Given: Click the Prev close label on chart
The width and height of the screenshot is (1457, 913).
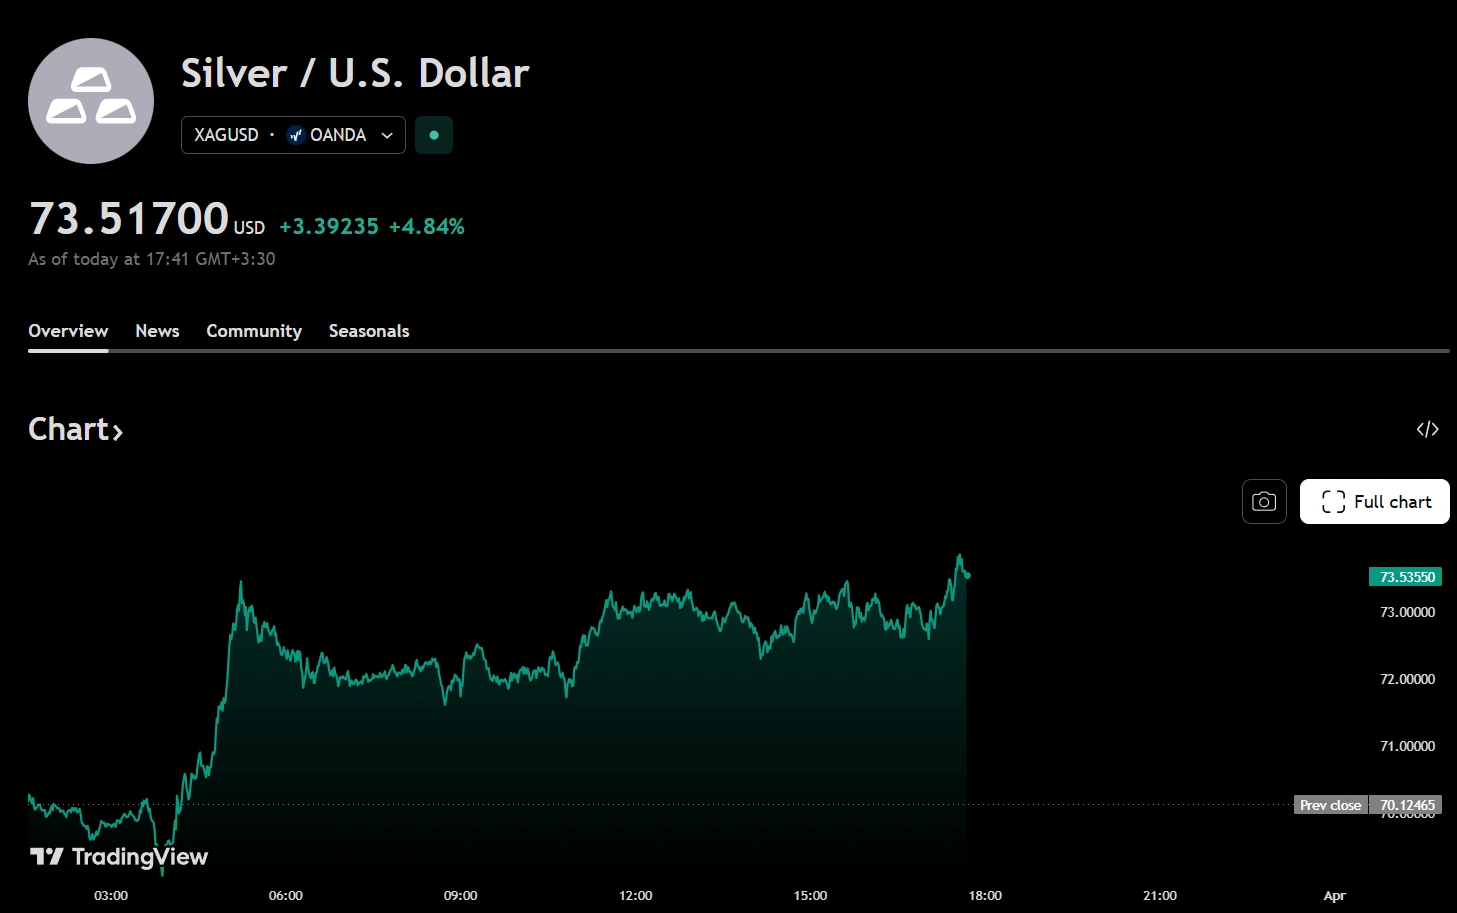Looking at the screenshot, I should (1330, 805).
